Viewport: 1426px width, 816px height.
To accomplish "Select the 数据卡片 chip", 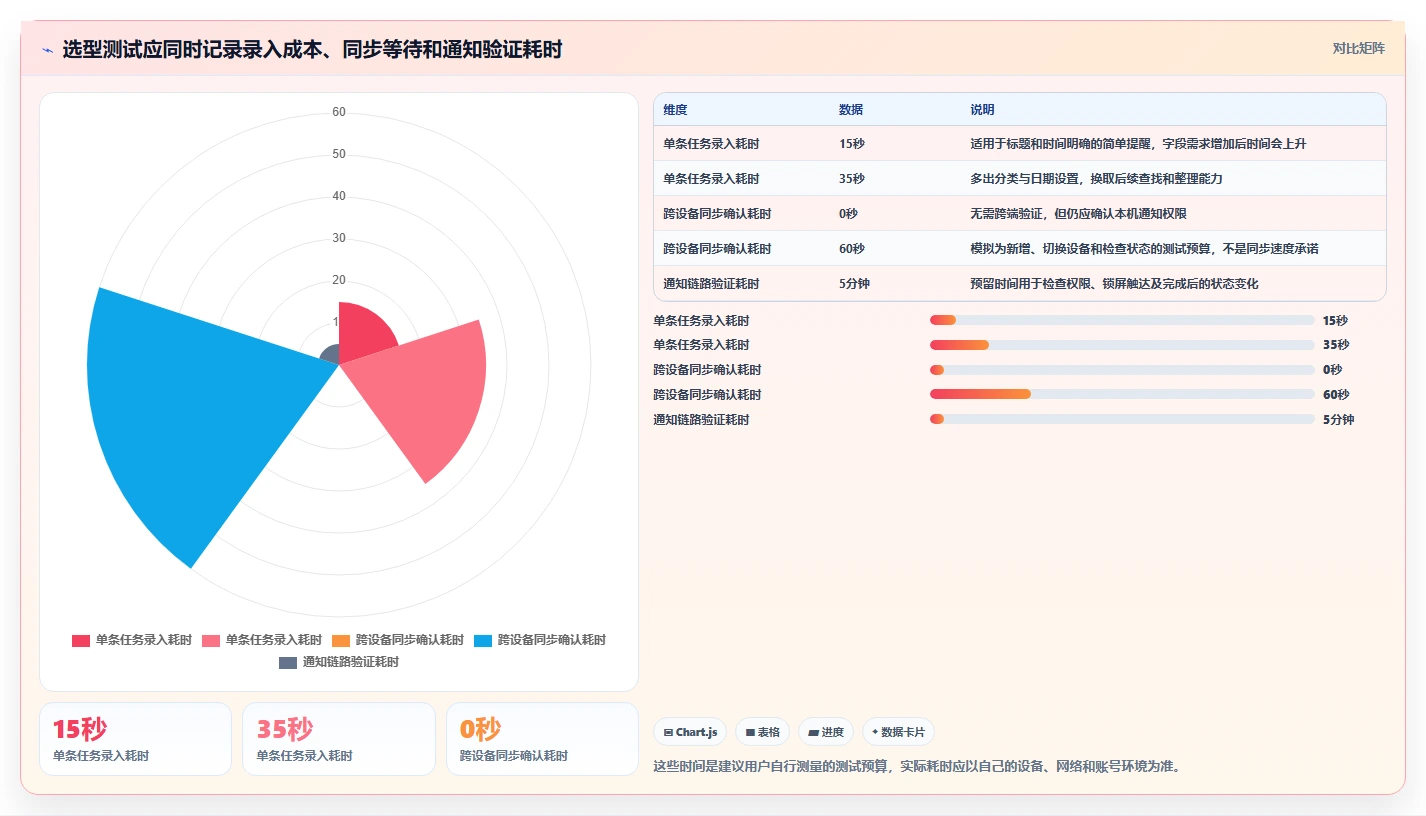I will point(898,732).
